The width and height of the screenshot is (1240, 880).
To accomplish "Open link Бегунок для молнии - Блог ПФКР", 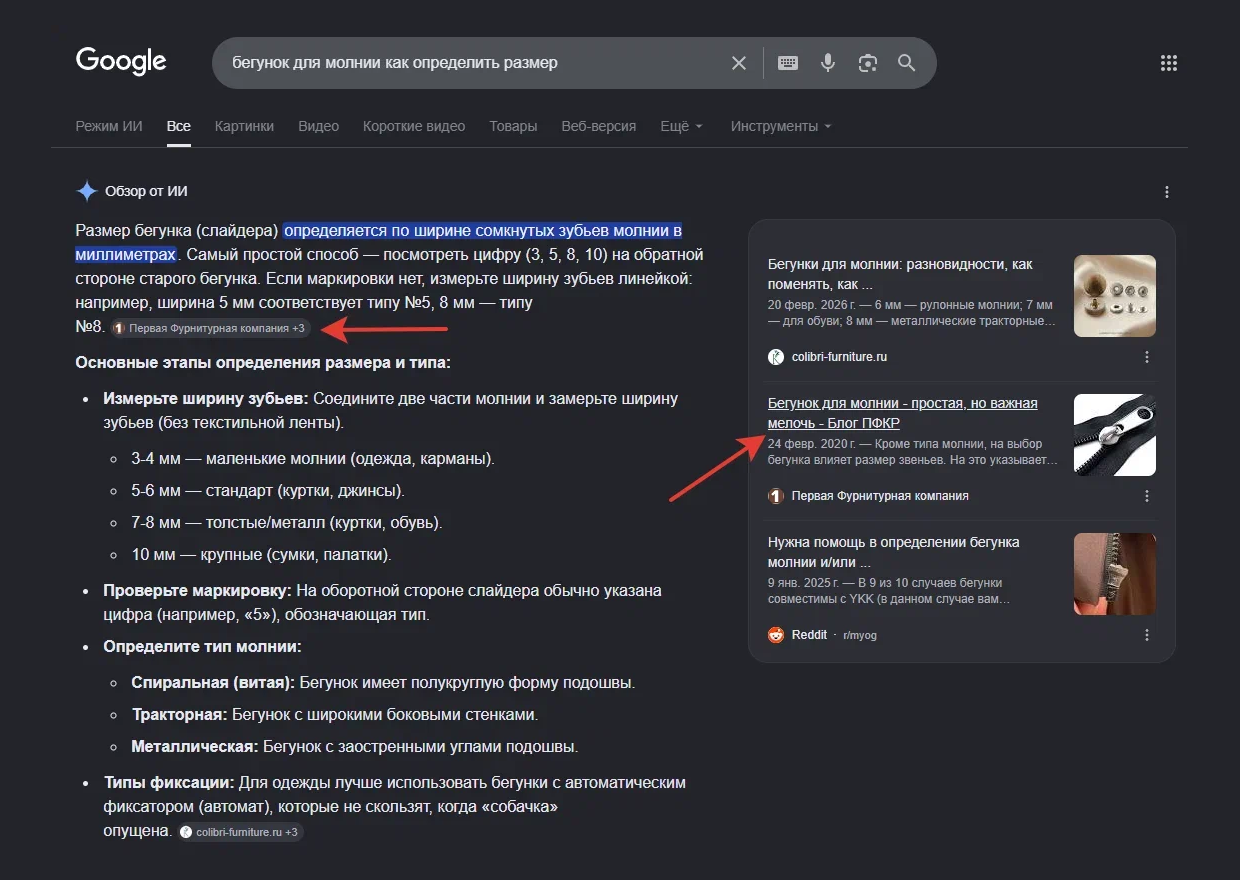I will coord(902,413).
